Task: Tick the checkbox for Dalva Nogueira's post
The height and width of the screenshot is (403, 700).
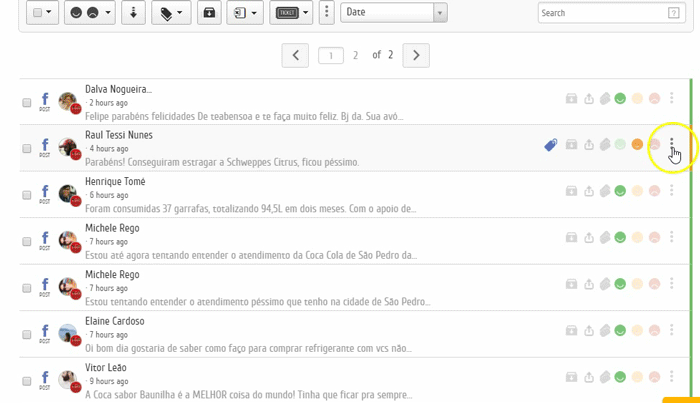Action: (27, 102)
